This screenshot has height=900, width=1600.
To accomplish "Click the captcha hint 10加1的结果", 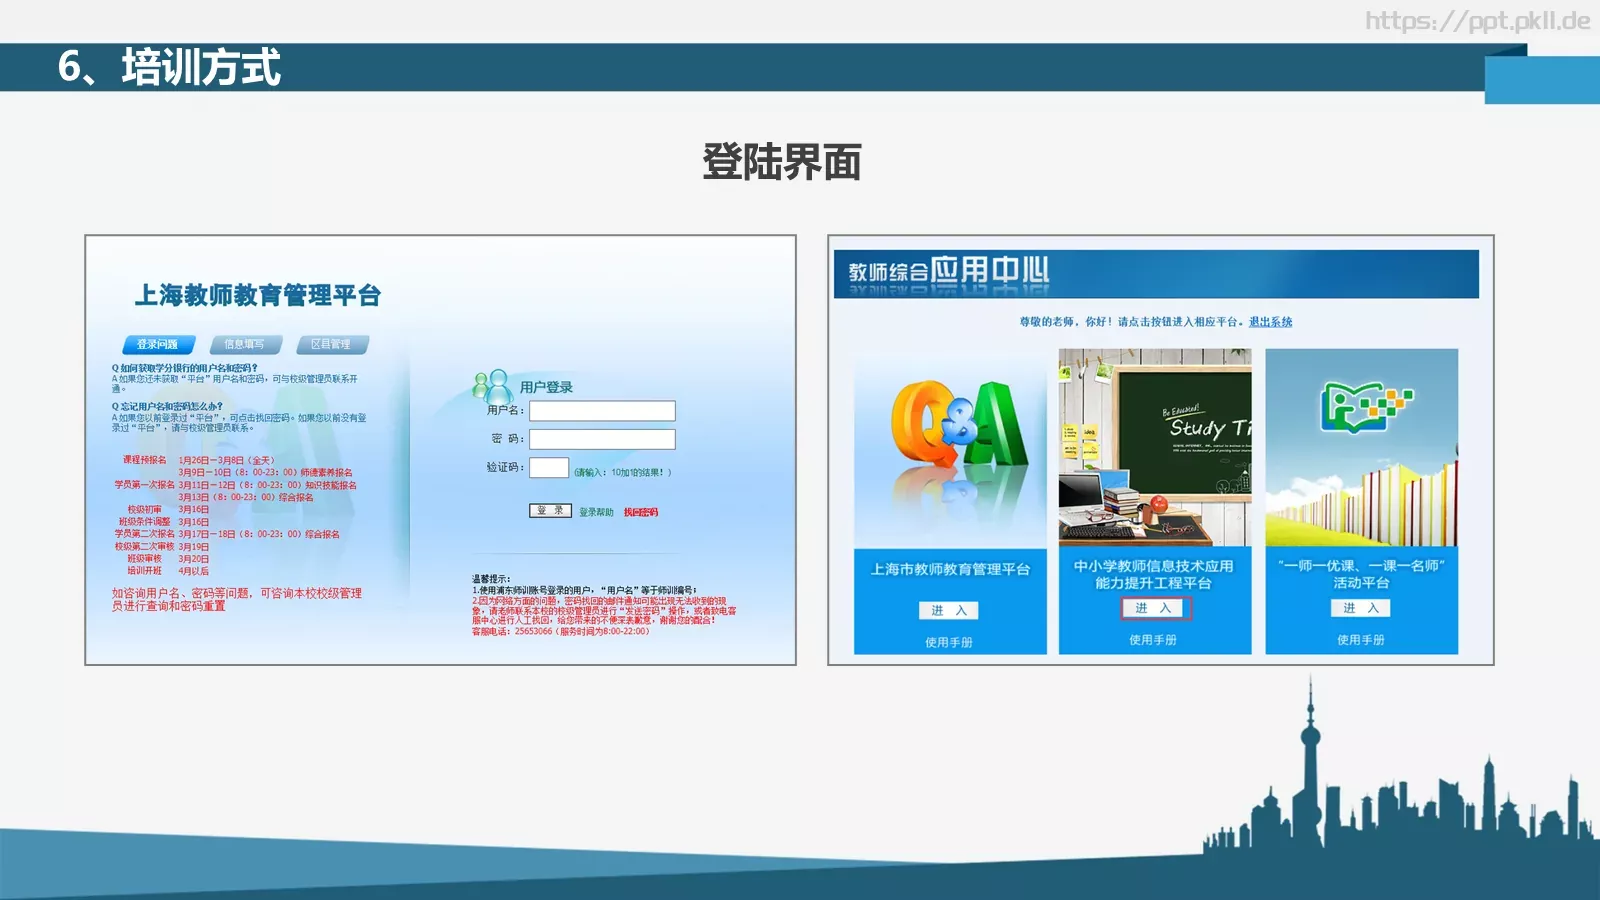I will pos(623,472).
